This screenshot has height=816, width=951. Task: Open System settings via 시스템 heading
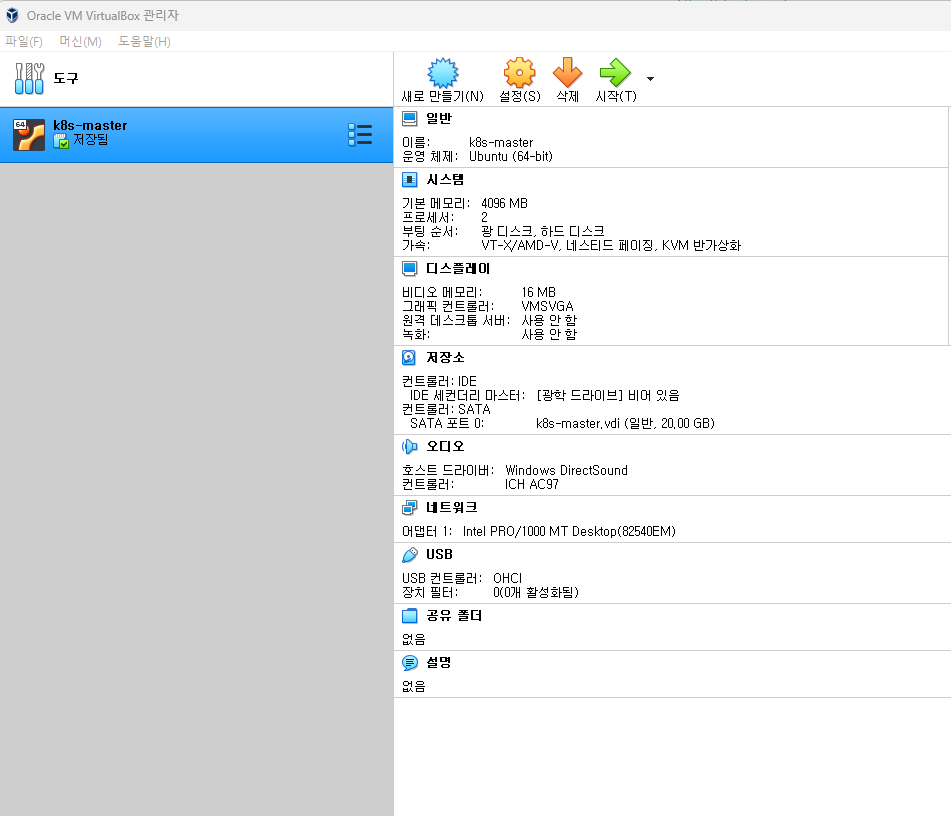click(x=445, y=180)
